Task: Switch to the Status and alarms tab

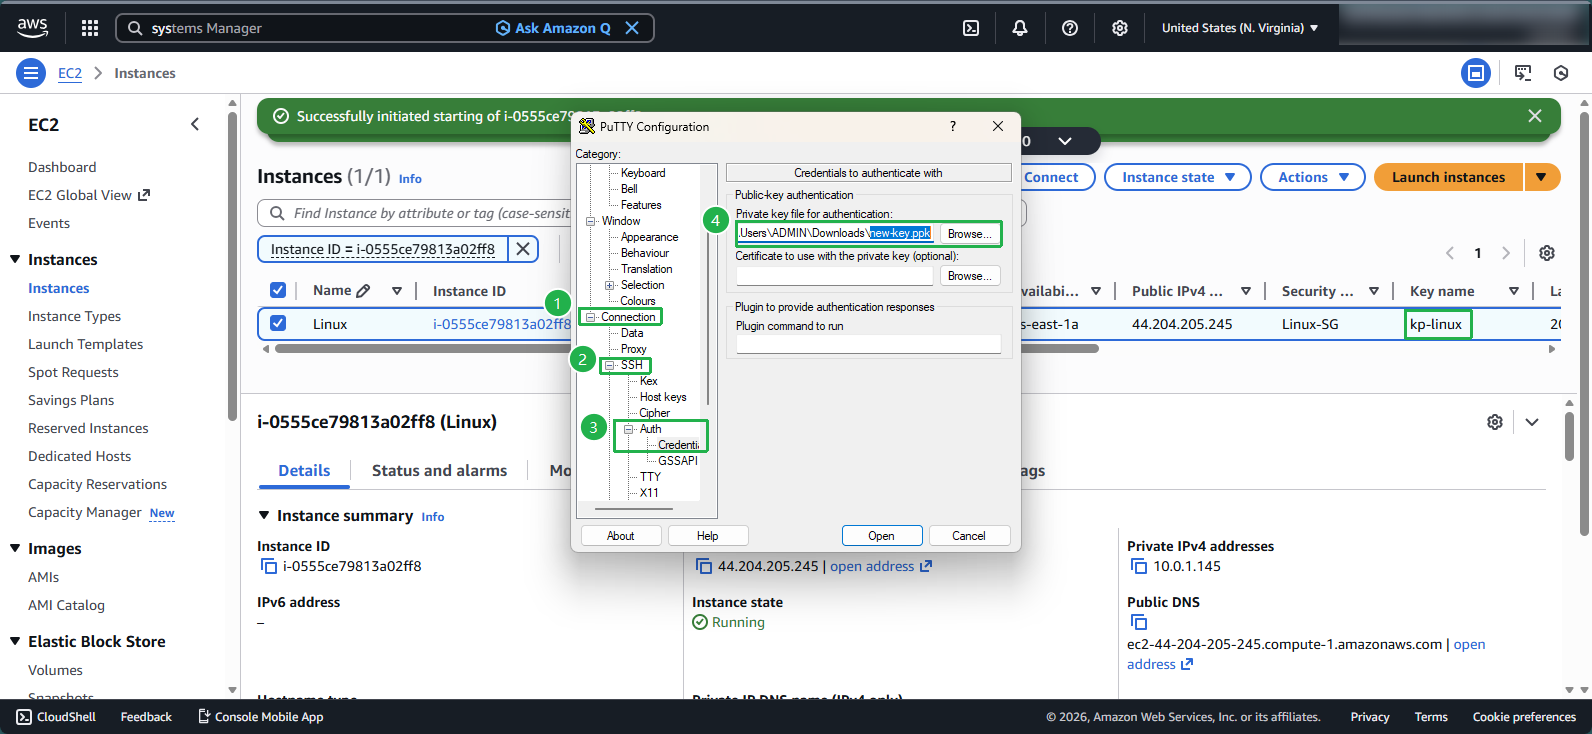Action: click(439, 470)
